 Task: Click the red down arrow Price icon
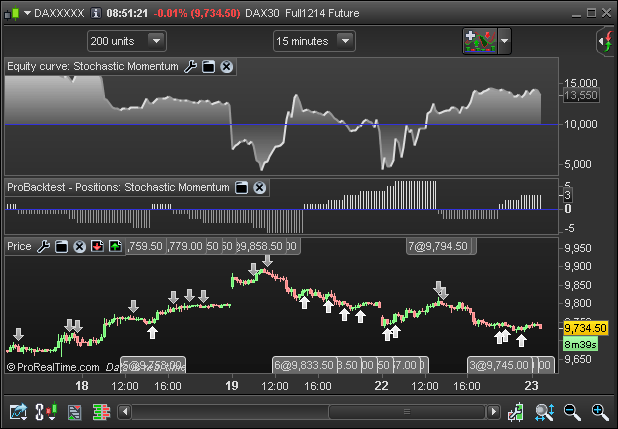click(97, 246)
